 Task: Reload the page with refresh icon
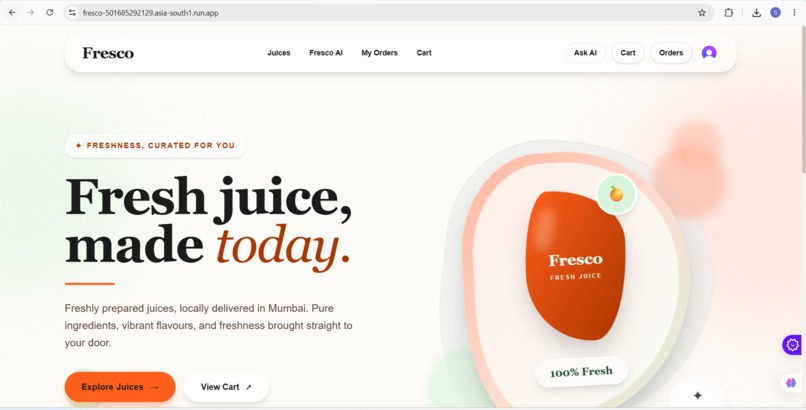49,13
